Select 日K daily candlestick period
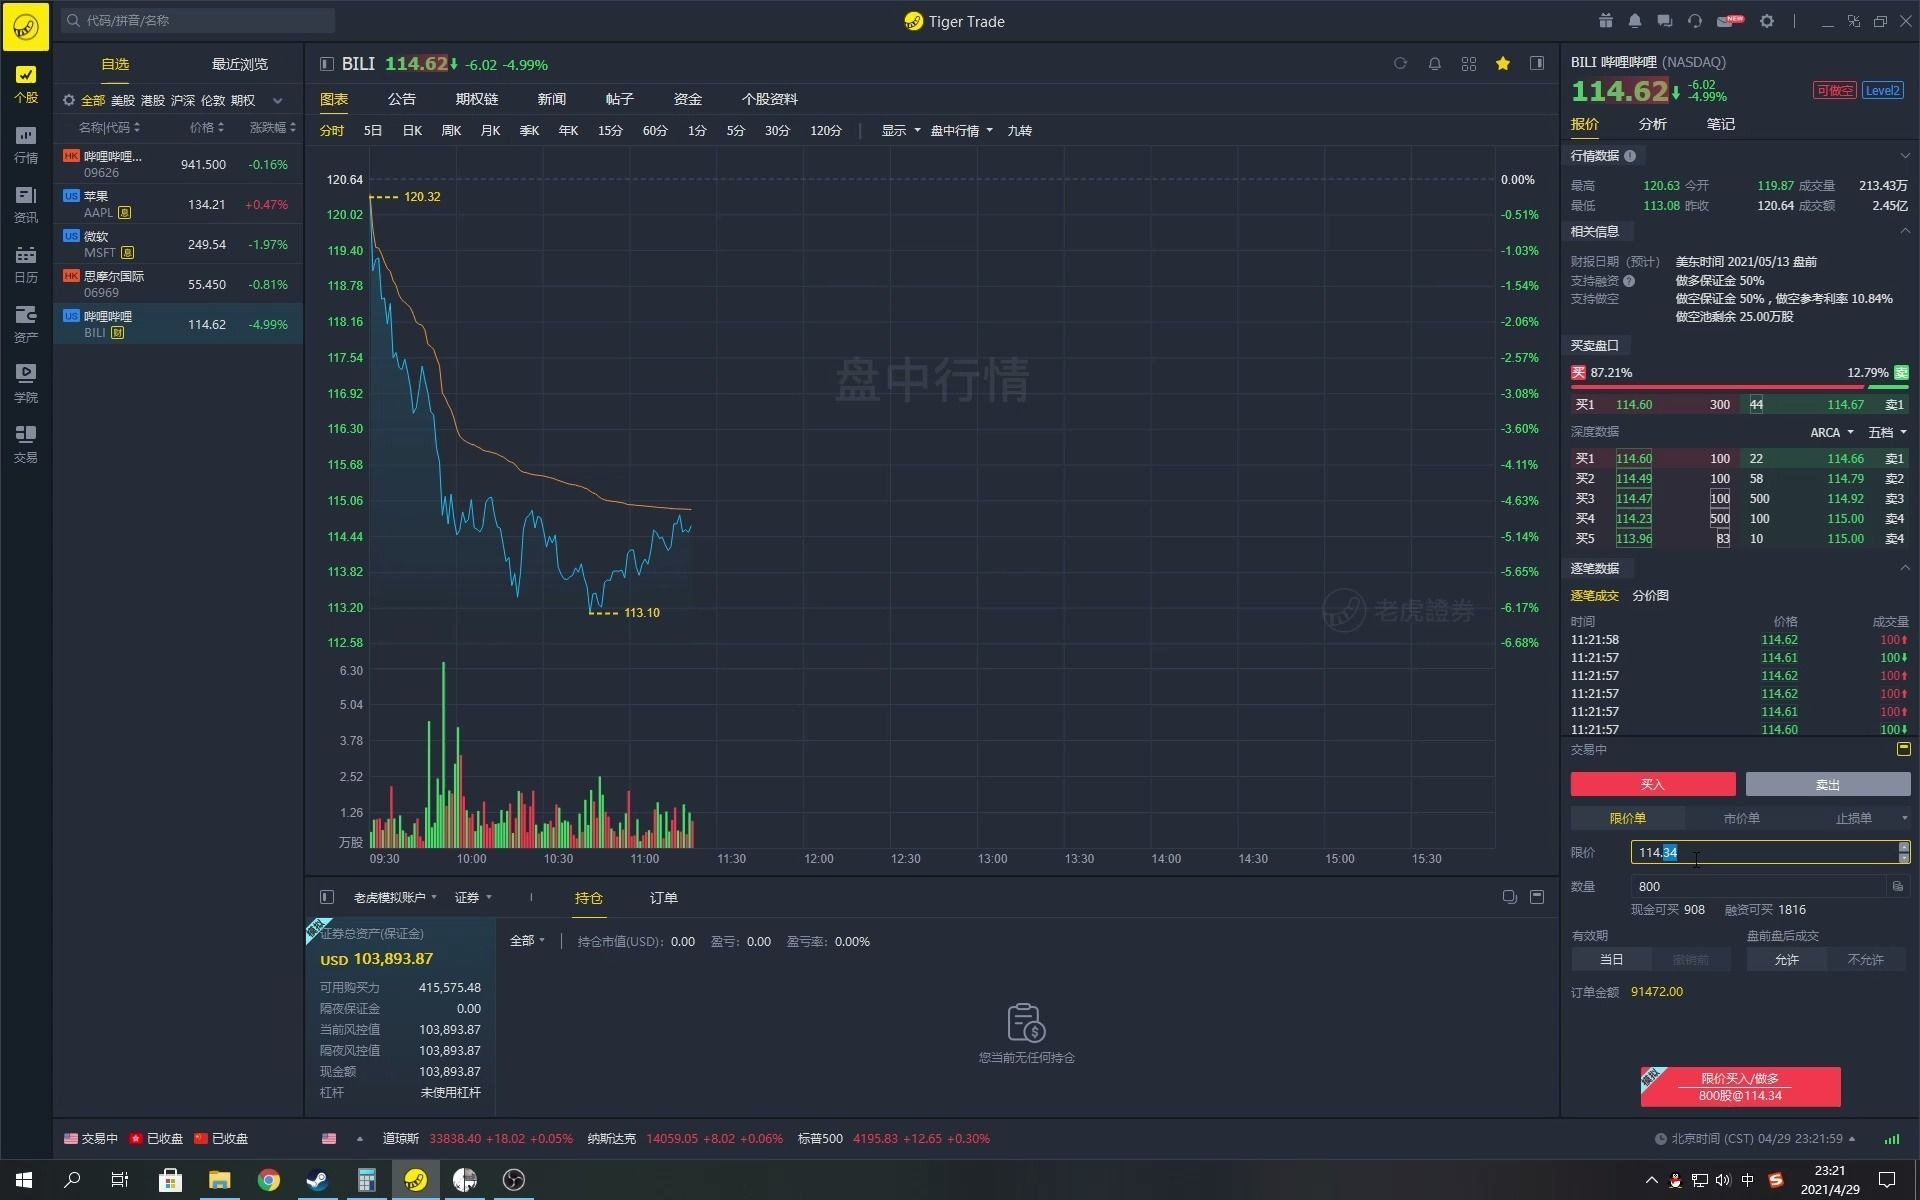The image size is (1920, 1200). click(412, 131)
